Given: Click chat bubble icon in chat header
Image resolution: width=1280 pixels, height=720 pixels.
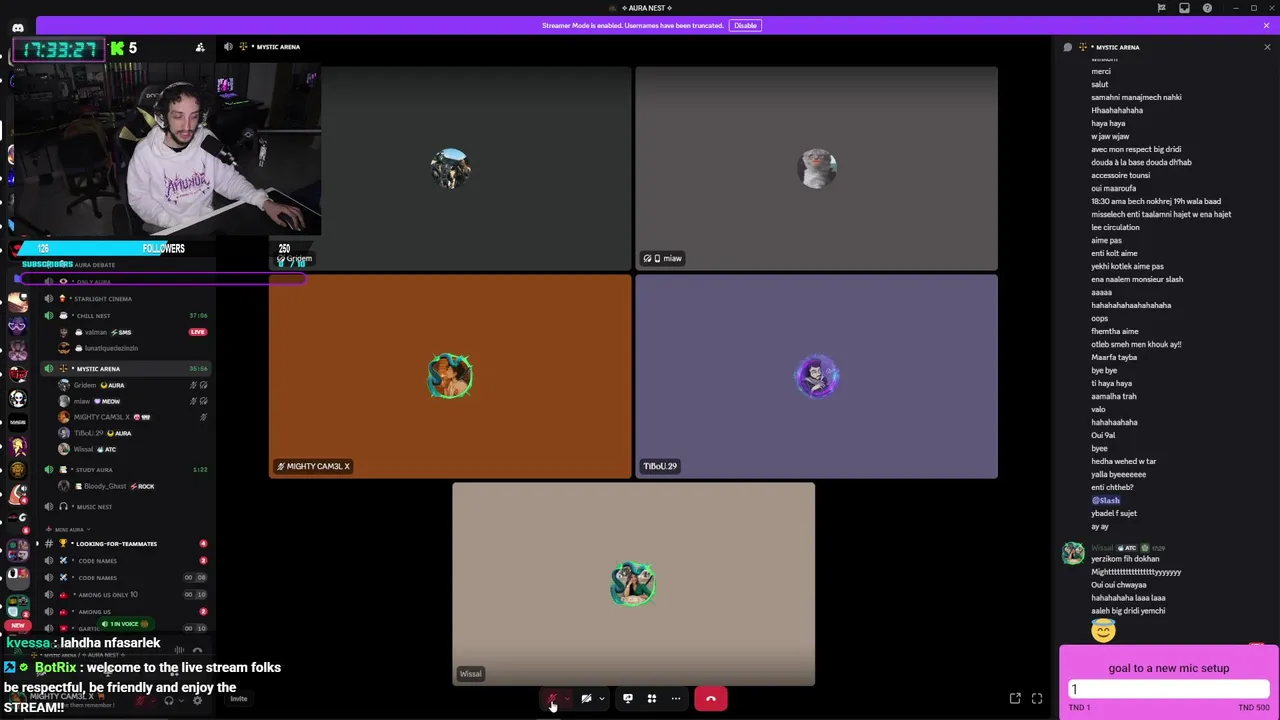Looking at the screenshot, I should pos(1068,47).
